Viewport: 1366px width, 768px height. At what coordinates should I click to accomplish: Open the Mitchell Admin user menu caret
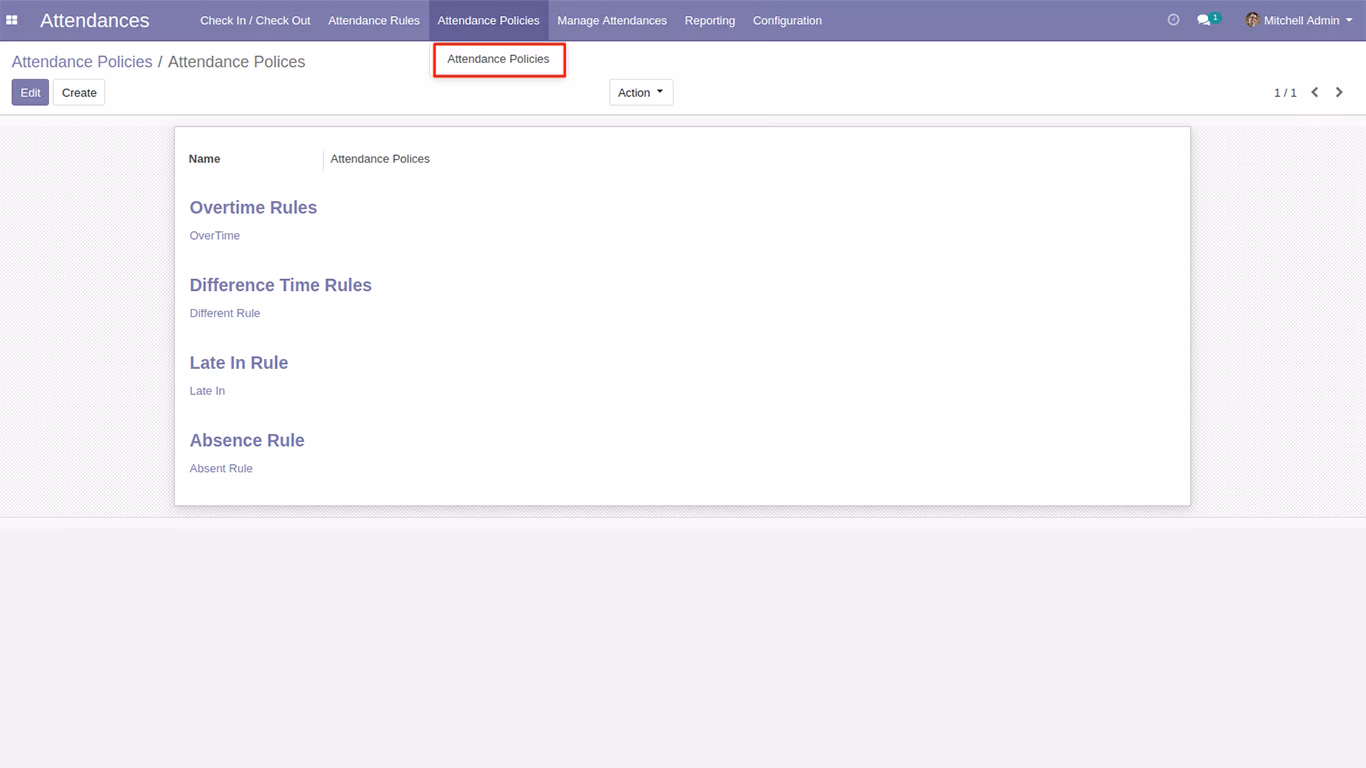(x=1349, y=20)
